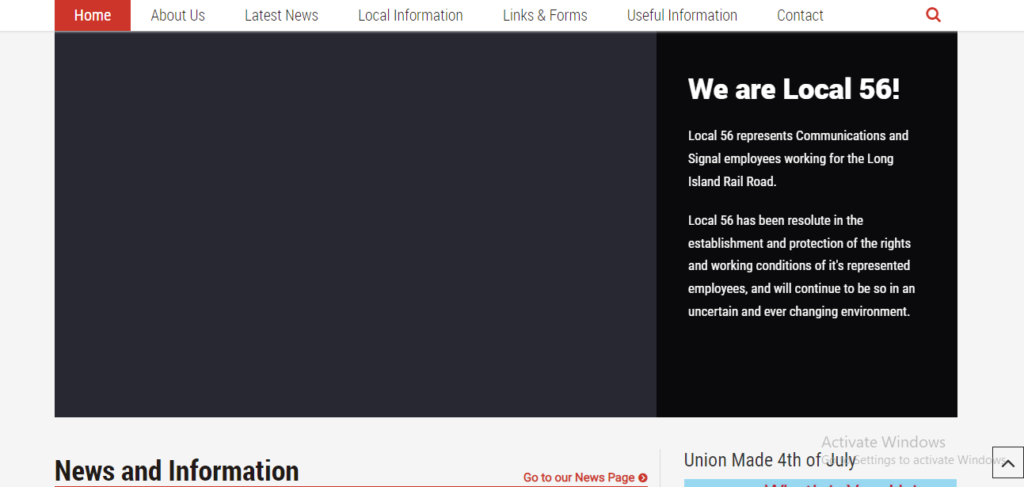Click the paragraph starting Local 56 has been resolute
The image size is (1024, 487).
pos(801,266)
